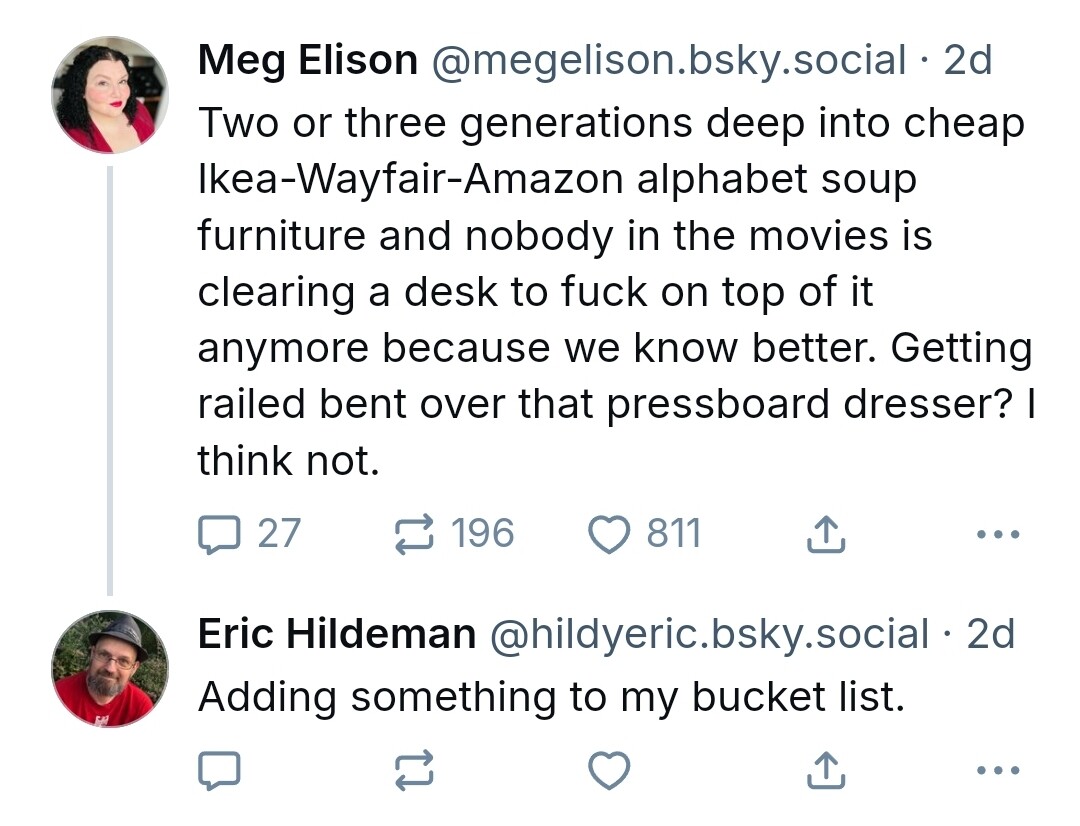Open Meg Elison's profile picture

[110, 94]
